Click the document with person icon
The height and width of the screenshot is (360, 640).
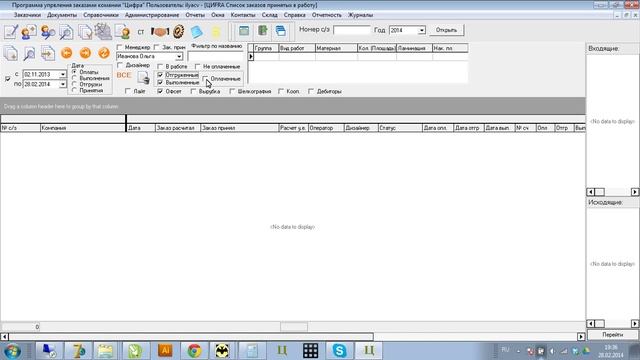tap(122, 32)
